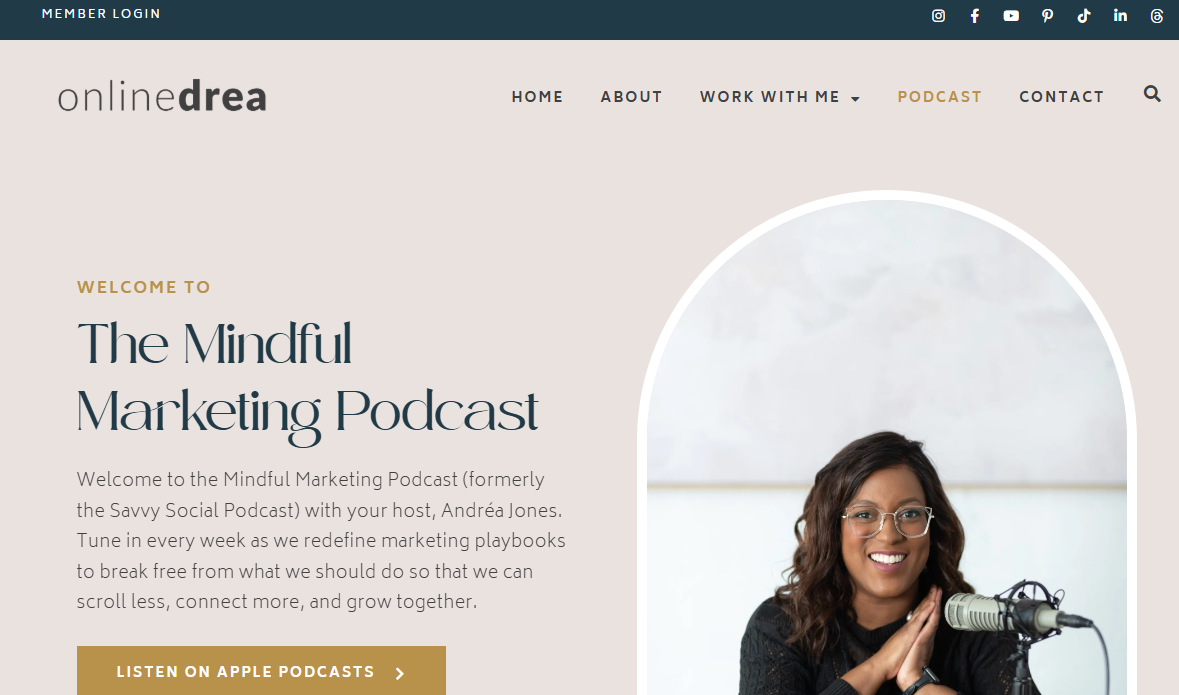1179x695 pixels.
Task: Click the Member Login link
Action: [x=101, y=14]
